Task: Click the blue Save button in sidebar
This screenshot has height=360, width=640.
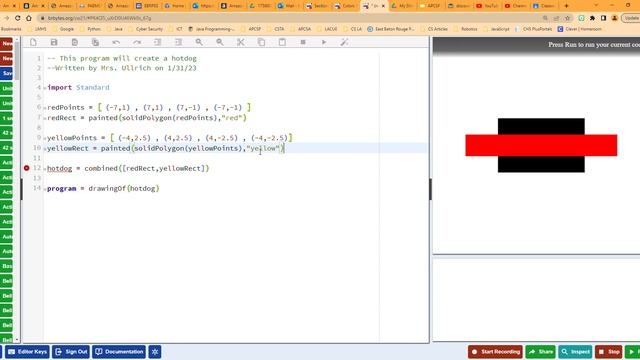Action: pyautogui.click(x=7, y=73)
